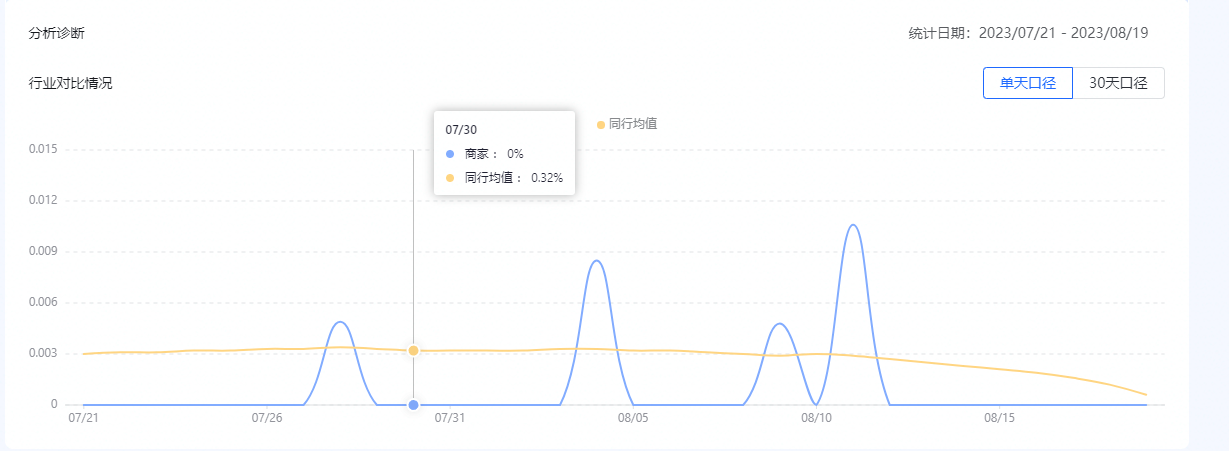The width and height of the screenshot is (1229, 451).
Task: Click the blue 商家 dot in the tooltip
Action: pos(450,154)
